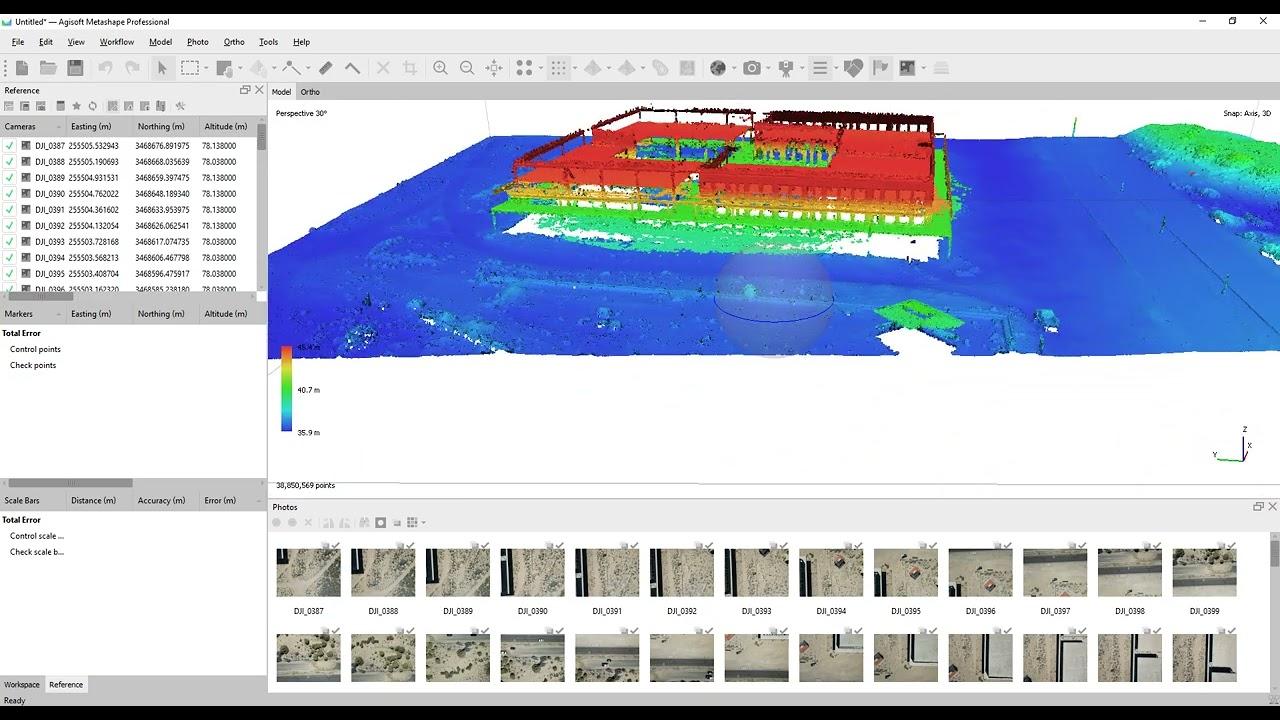Click the Reset View icon

click(x=494, y=68)
